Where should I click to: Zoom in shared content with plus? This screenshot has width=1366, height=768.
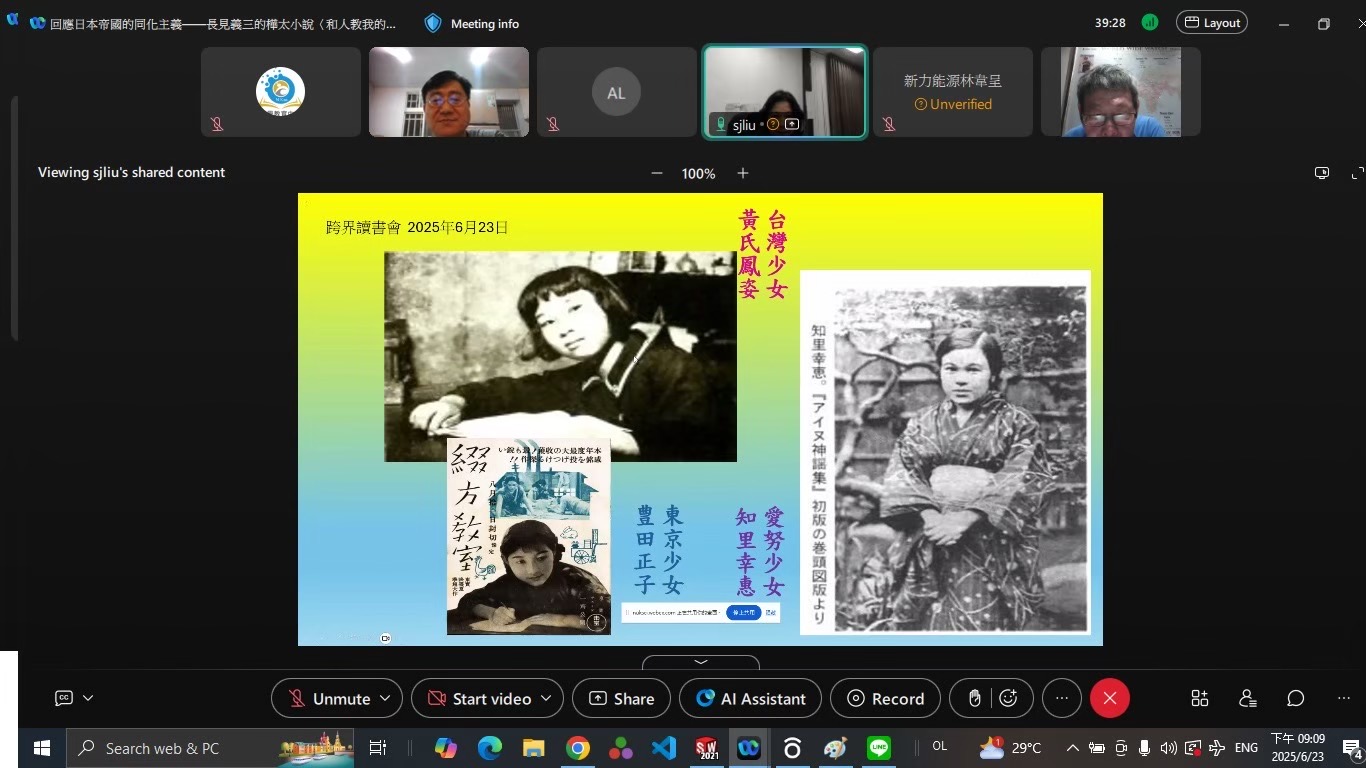point(743,173)
